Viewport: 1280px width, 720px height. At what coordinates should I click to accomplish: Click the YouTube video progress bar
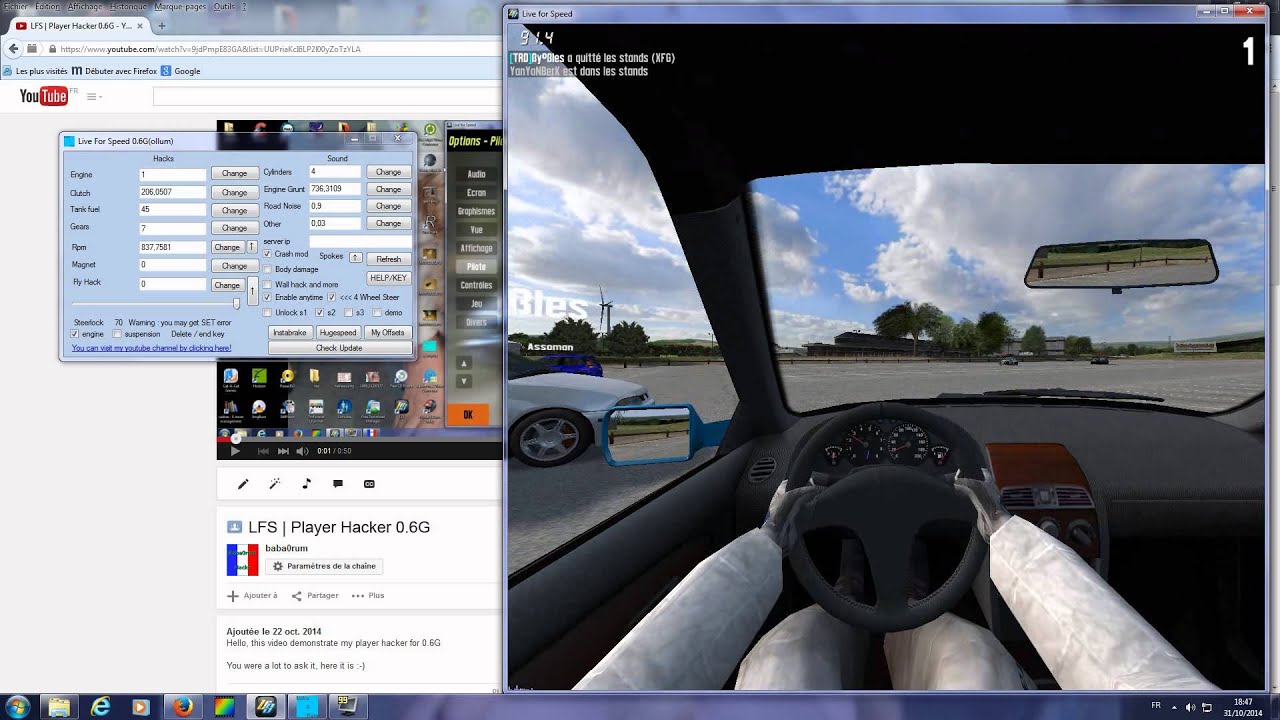coord(360,440)
